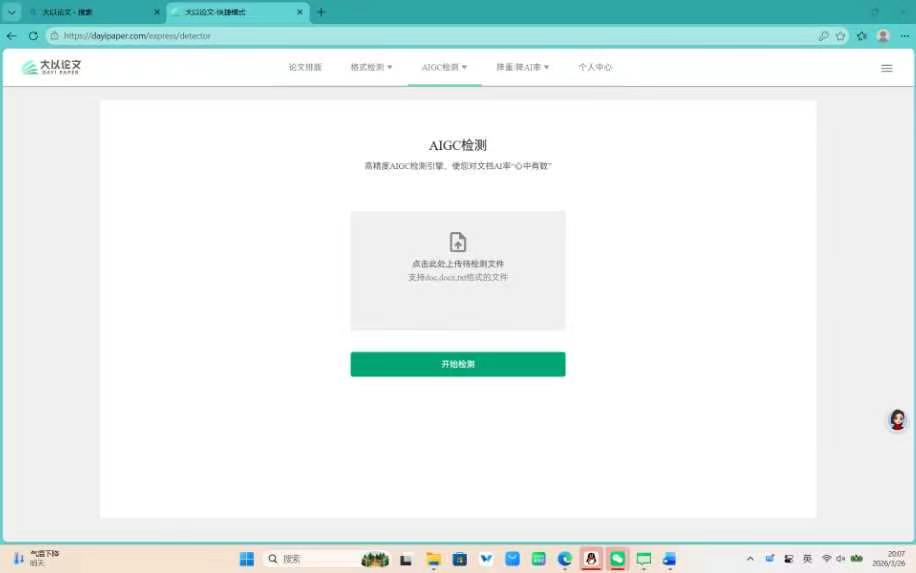Open 个人中心 in navigation
Screen dimensions: 916x573
pos(595,67)
